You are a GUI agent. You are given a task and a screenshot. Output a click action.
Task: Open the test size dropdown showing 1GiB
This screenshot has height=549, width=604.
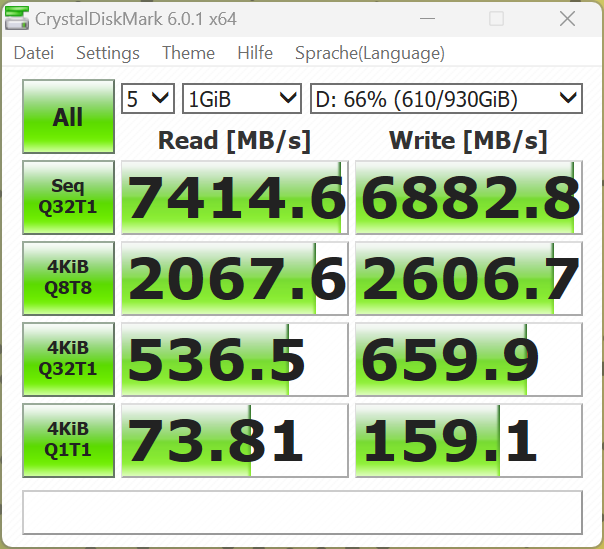point(242,99)
